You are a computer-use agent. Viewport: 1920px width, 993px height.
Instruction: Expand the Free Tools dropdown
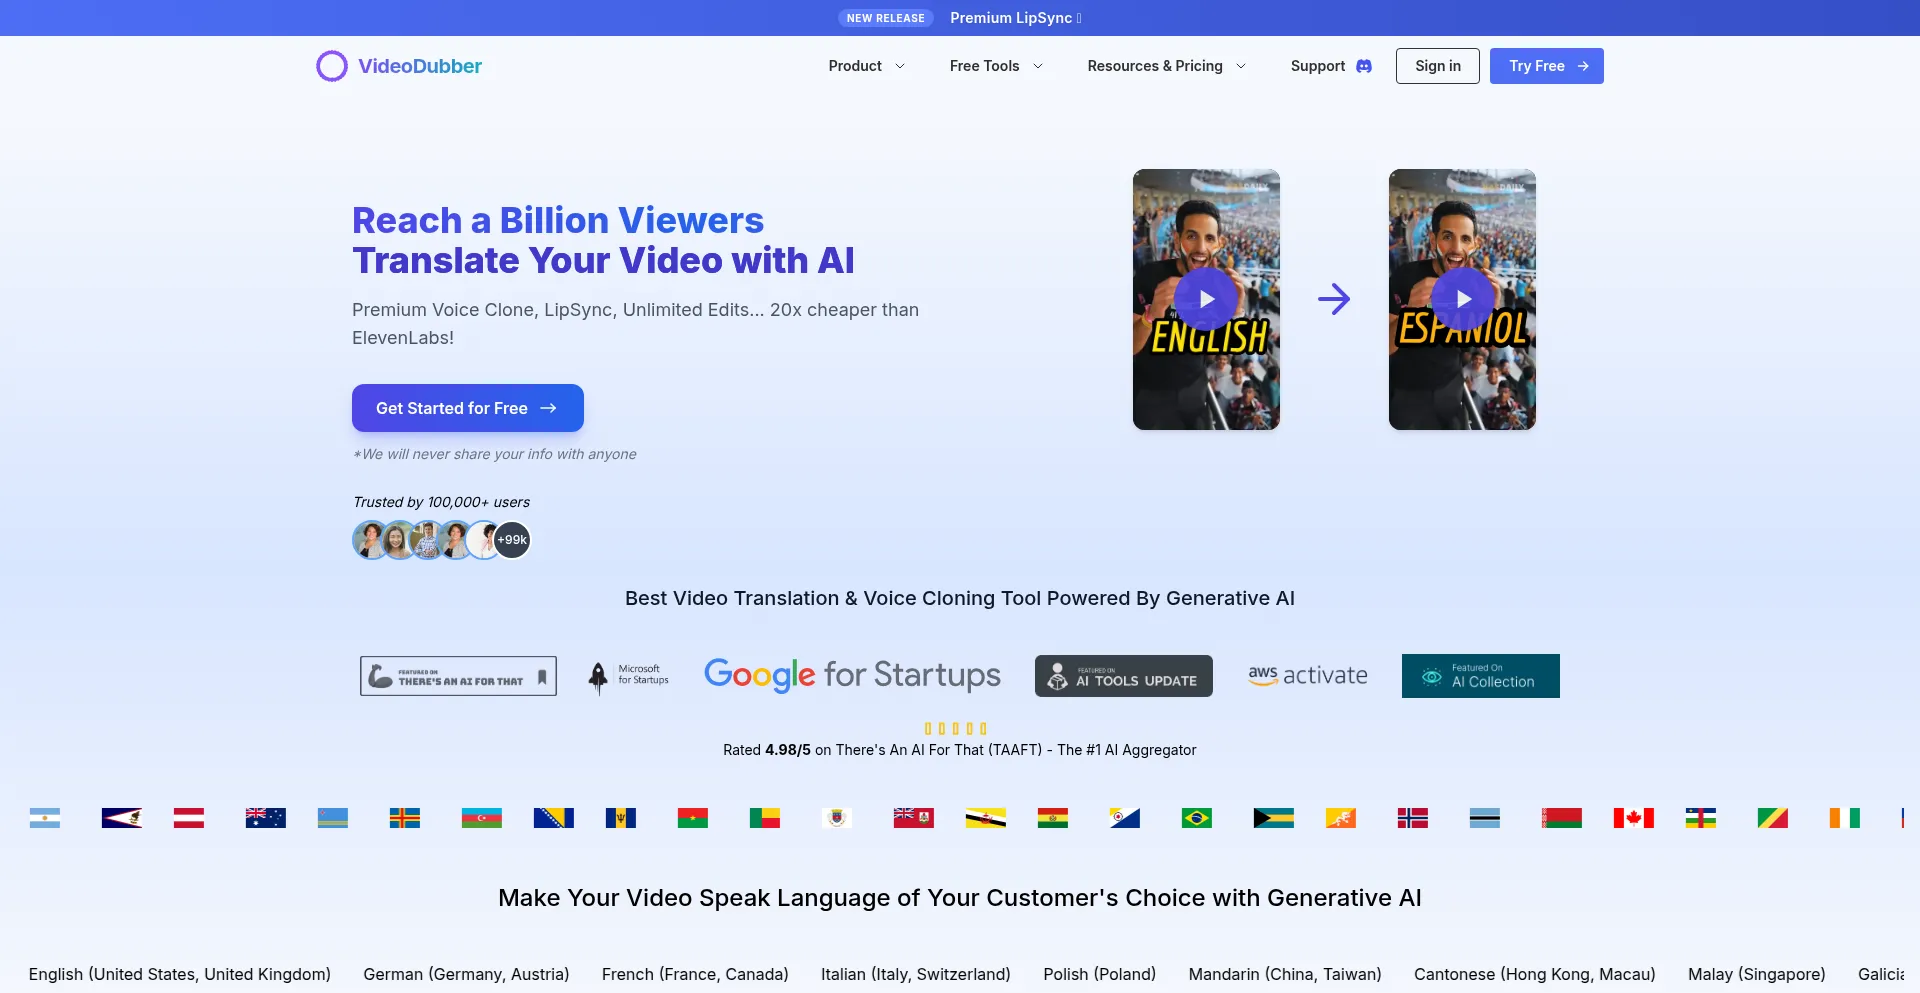pos(995,66)
